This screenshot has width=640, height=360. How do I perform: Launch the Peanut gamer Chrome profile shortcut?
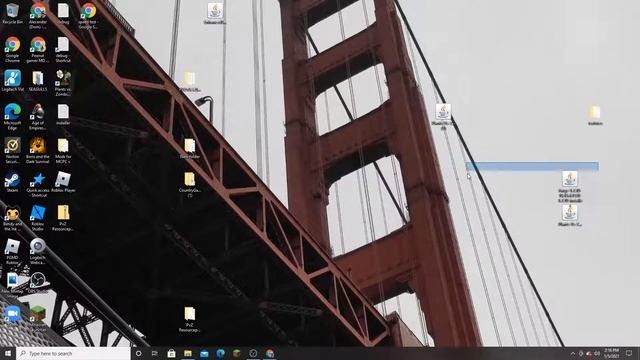click(38, 49)
